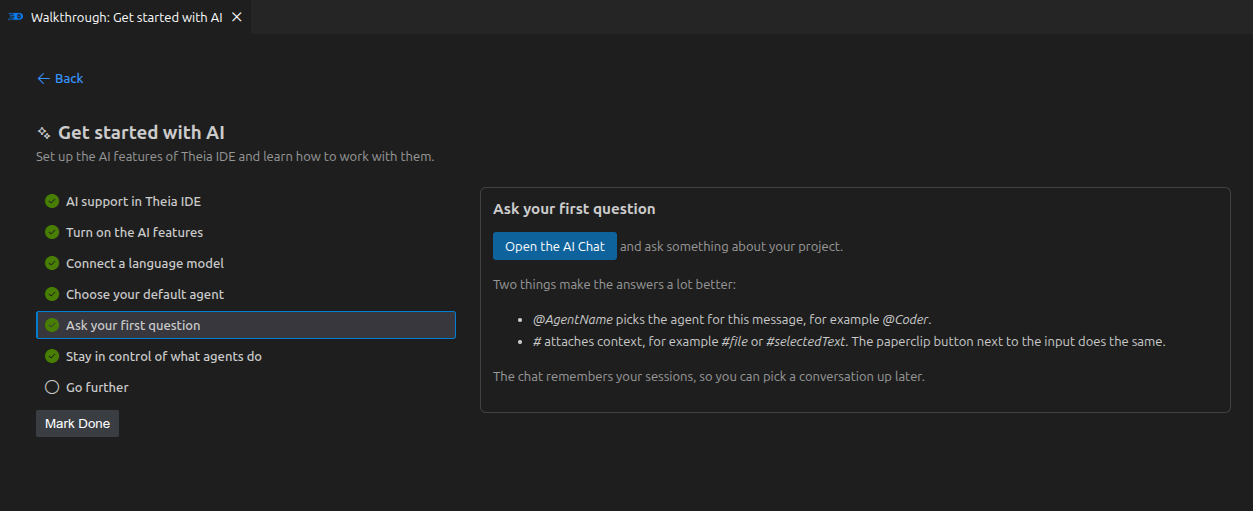This screenshot has width=1253, height=511.
Task: Open Stay in control of what agents do
Action: coord(246,356)
